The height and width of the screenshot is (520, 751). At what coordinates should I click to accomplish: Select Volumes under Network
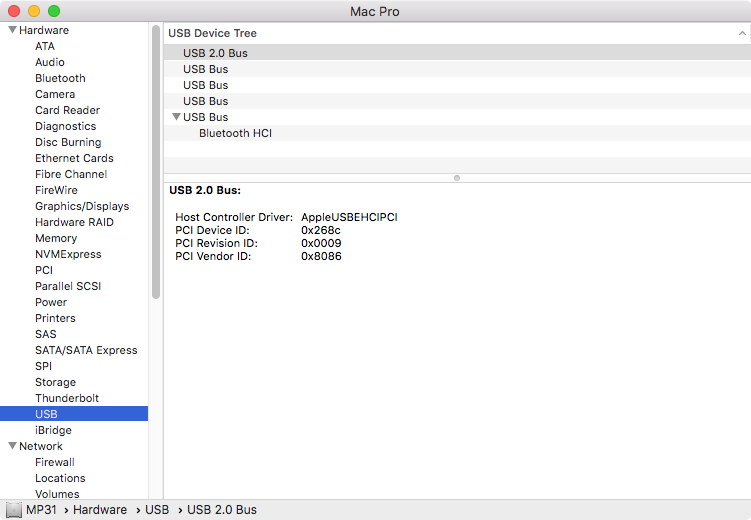coord(57,494)
